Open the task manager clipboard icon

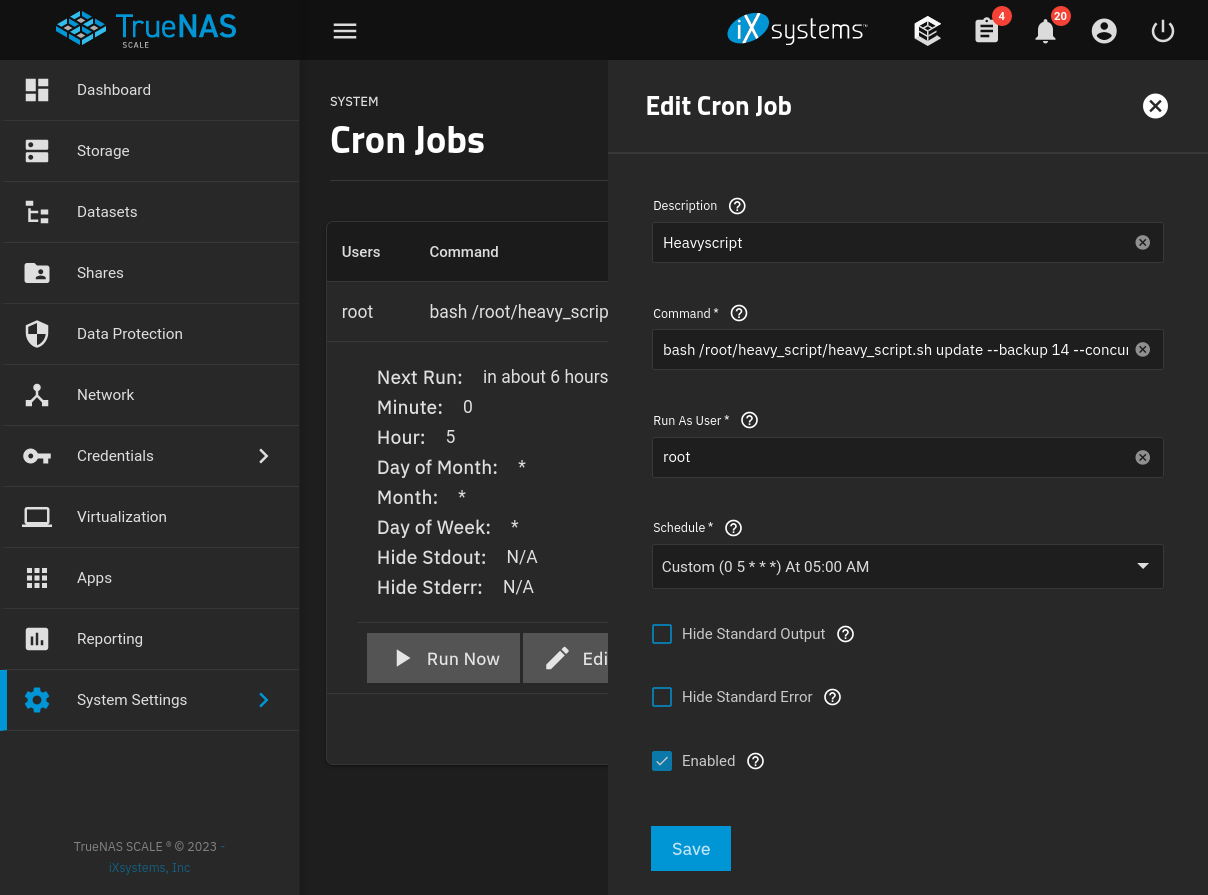[986, 31]
